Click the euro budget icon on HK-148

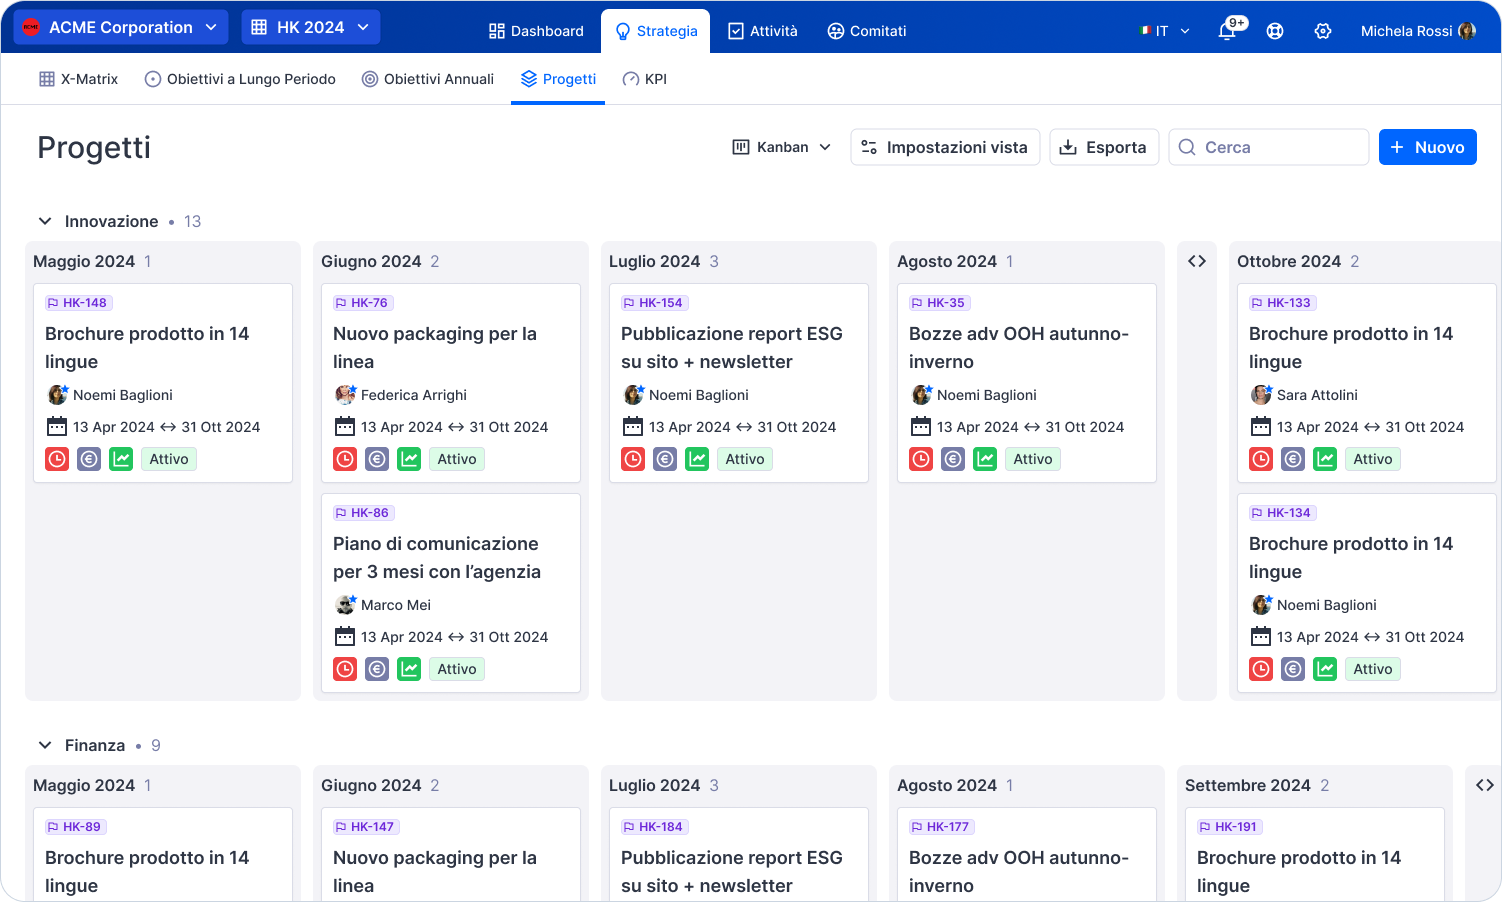pyautogui.click(x=90, y=459)
